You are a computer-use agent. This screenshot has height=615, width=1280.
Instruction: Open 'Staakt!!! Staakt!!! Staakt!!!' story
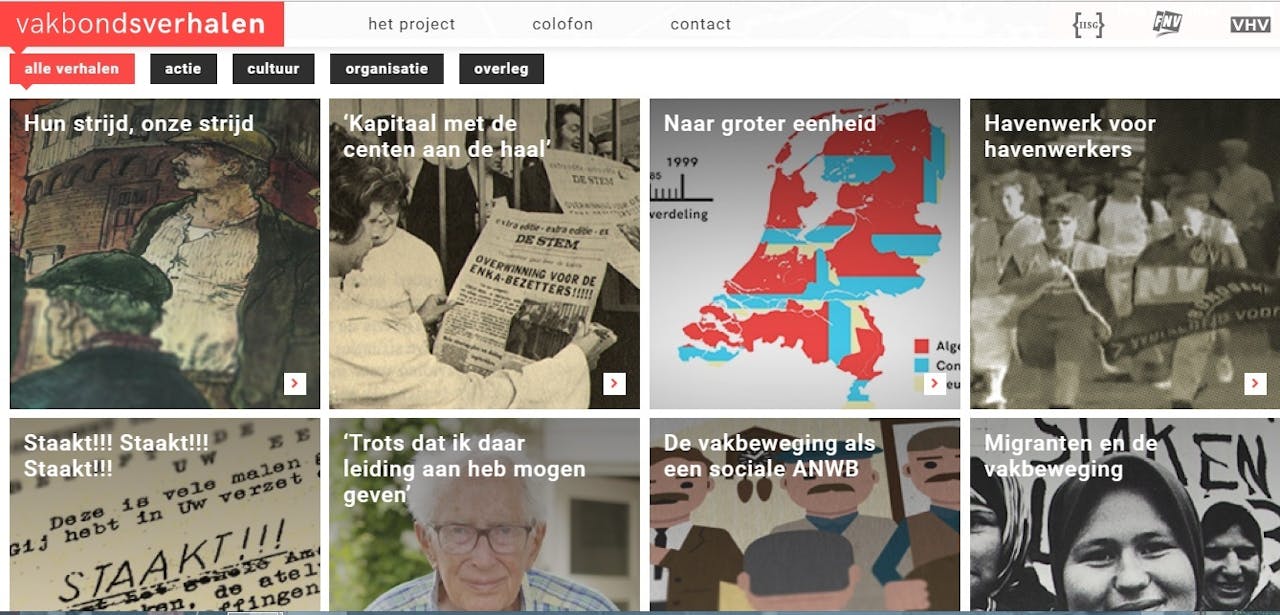click(x=165, y=515)
